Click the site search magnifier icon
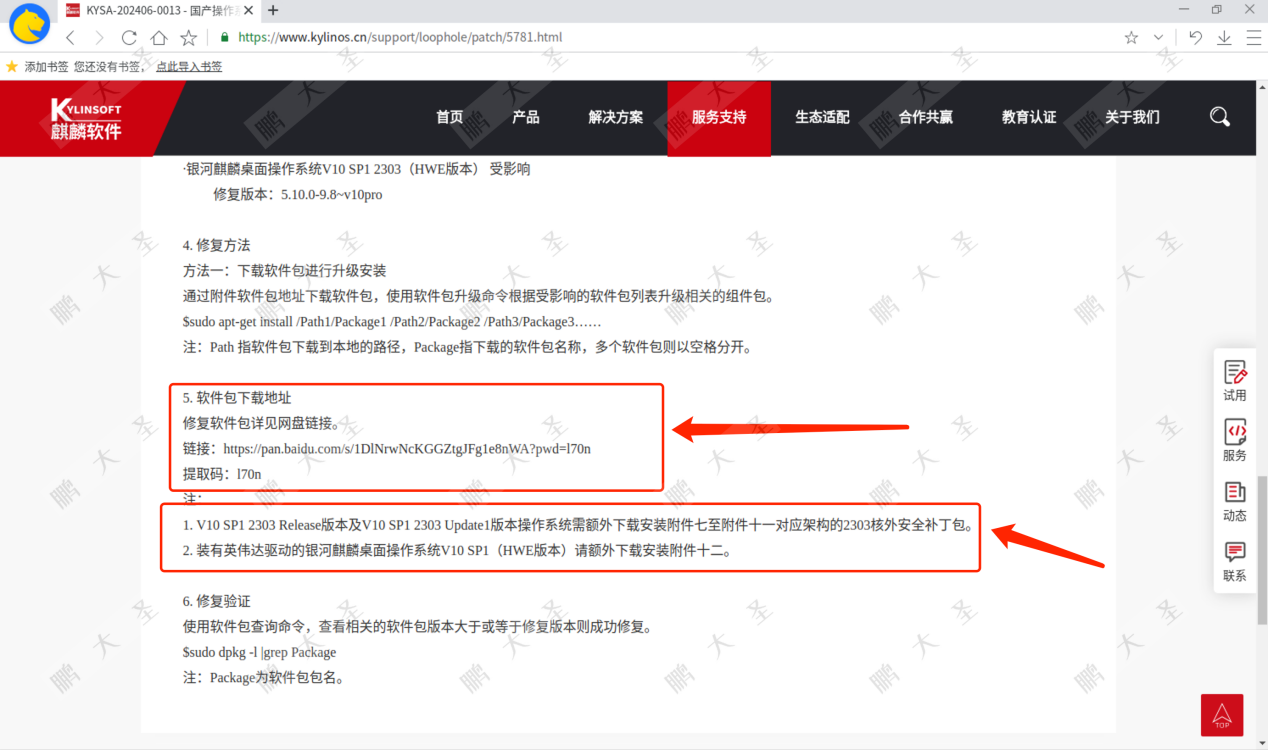The image size is (1268, 750). pyautogui.click(x=1220, y=117)
